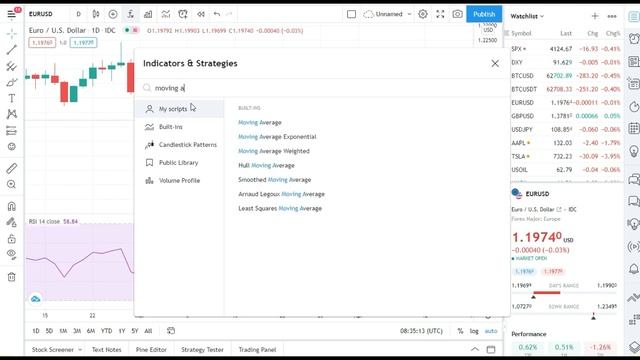Open the Strategy Tester tab

(202, 350)
